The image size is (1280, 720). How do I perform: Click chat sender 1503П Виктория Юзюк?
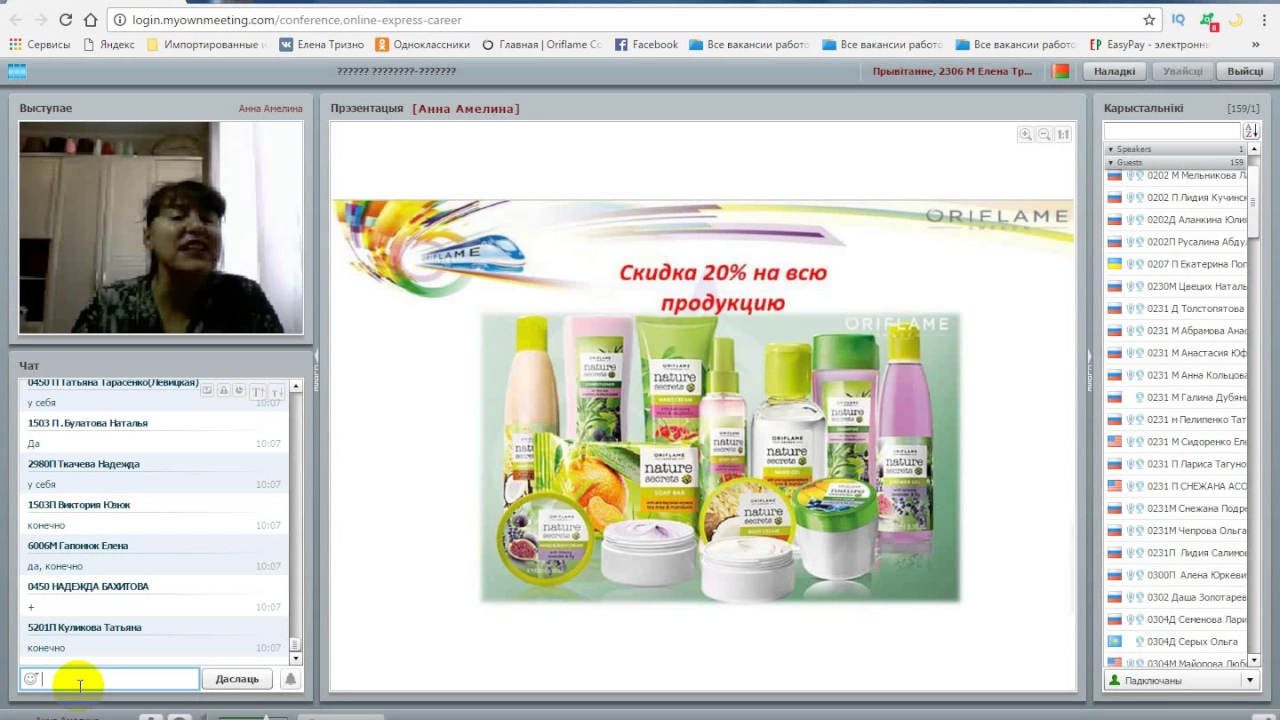(x=79, y=505)
